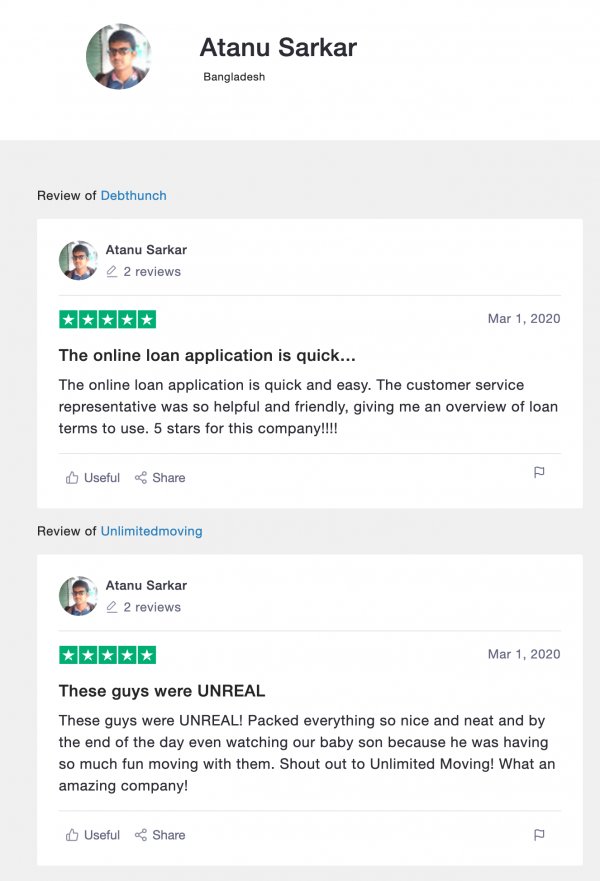Viewport: 600px width, 881px height.
Task: Flag the Unlimitedmoving review
Action: (x=539, y=834)
